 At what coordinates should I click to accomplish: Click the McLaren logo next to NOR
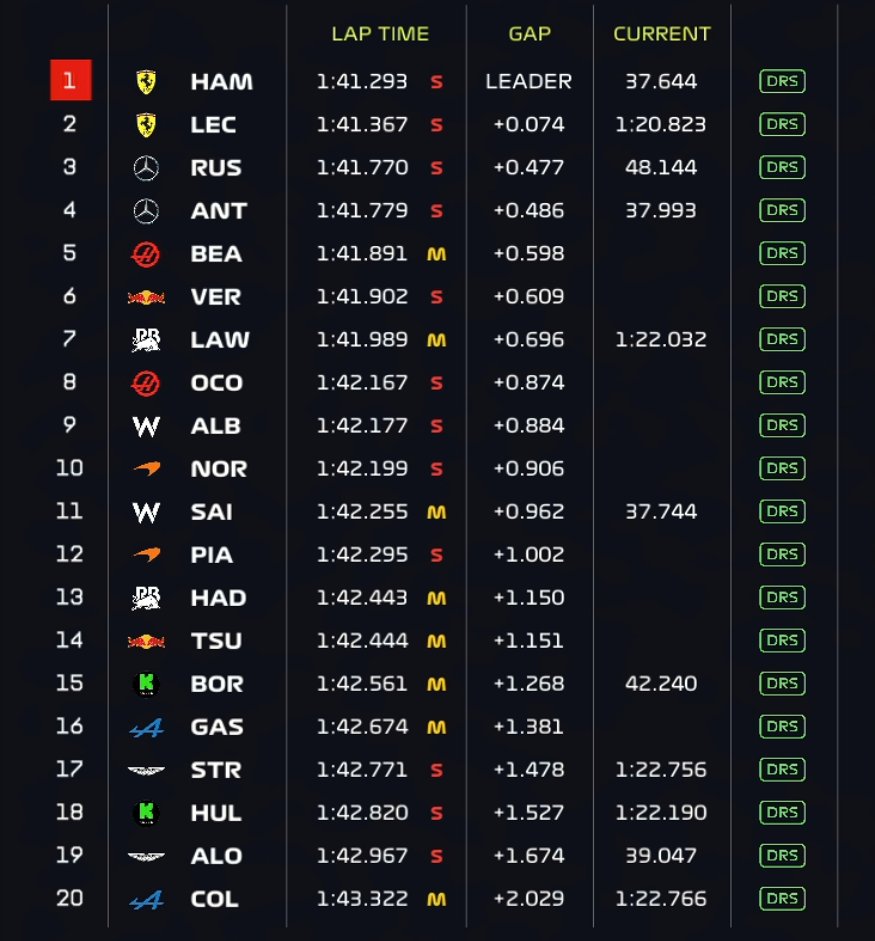click(146, 469)
